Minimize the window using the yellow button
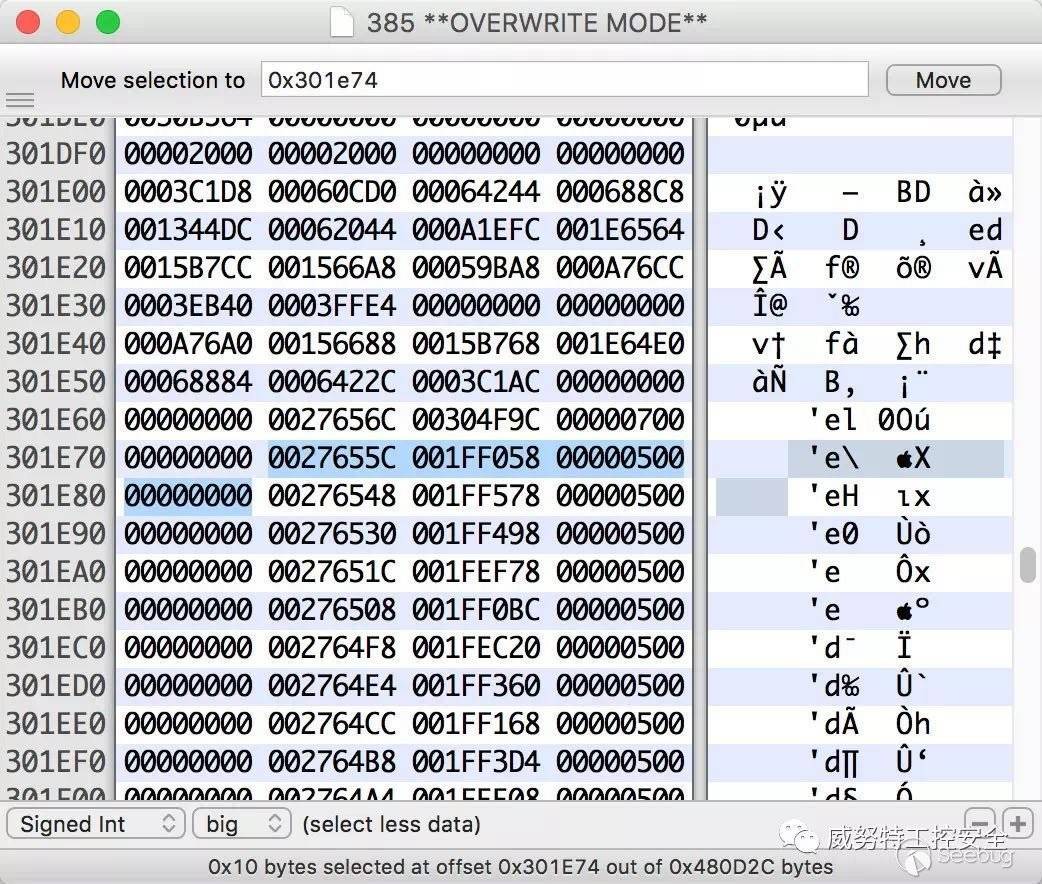 click(68, 22)
